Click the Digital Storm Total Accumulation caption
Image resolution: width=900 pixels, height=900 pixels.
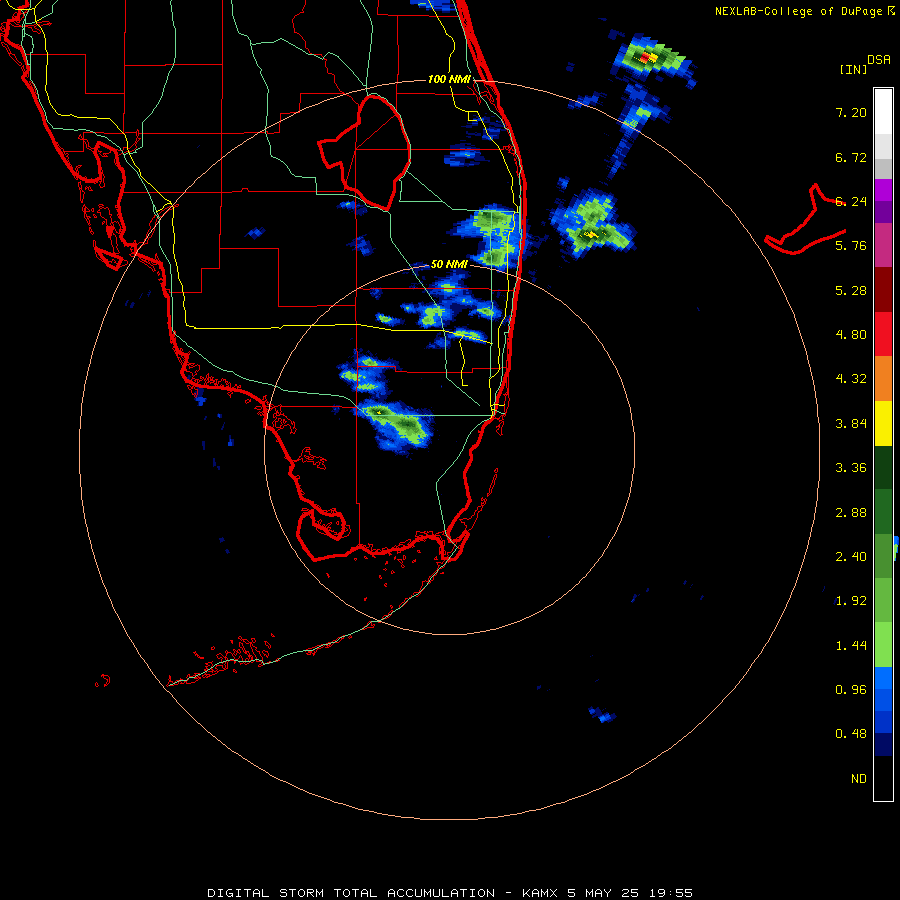tap(450, 893)
